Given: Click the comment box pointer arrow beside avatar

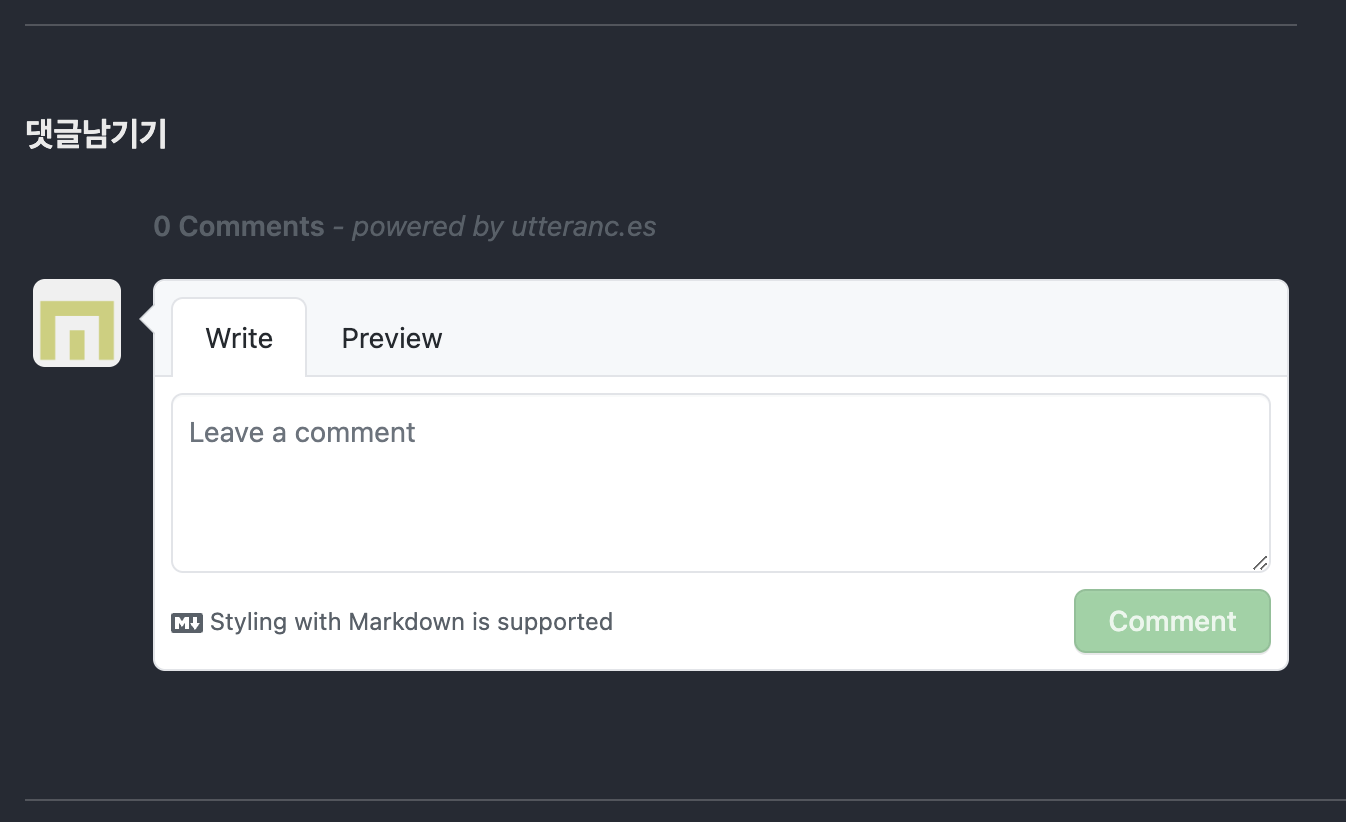Looking at the screenshot, I should coord(146,320).
